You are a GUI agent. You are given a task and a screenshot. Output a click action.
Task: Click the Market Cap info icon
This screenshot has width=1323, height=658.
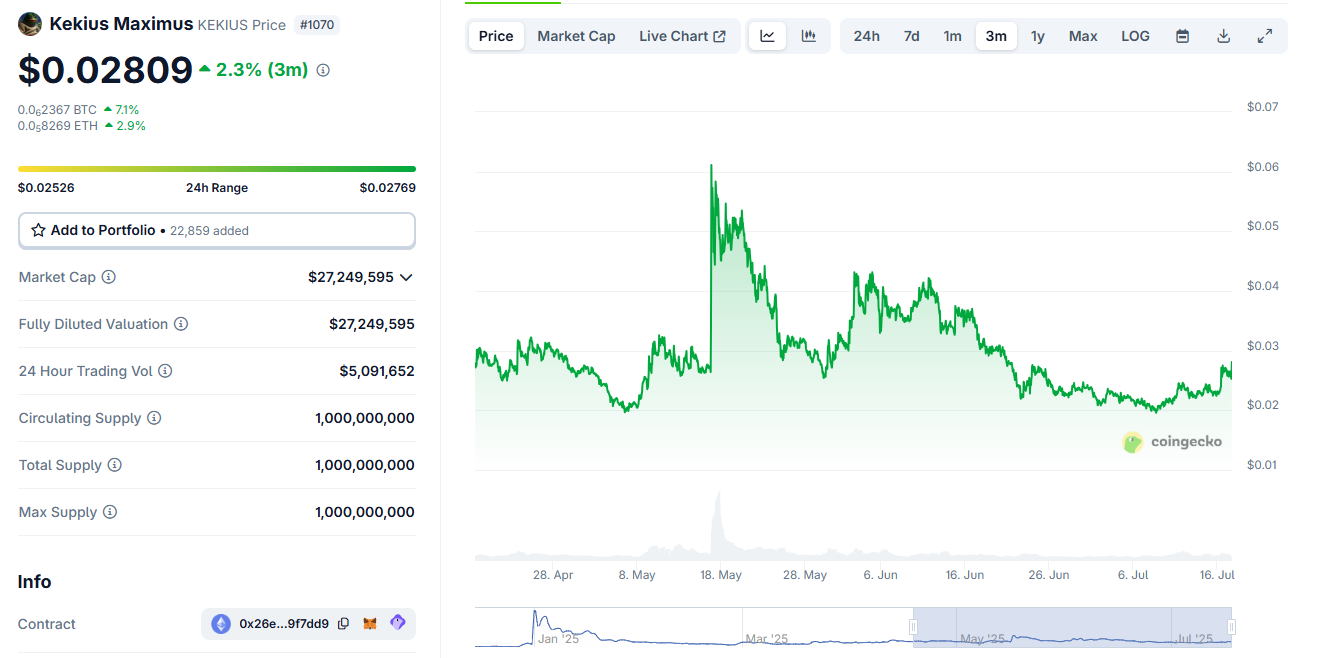[x=109, y=277]
